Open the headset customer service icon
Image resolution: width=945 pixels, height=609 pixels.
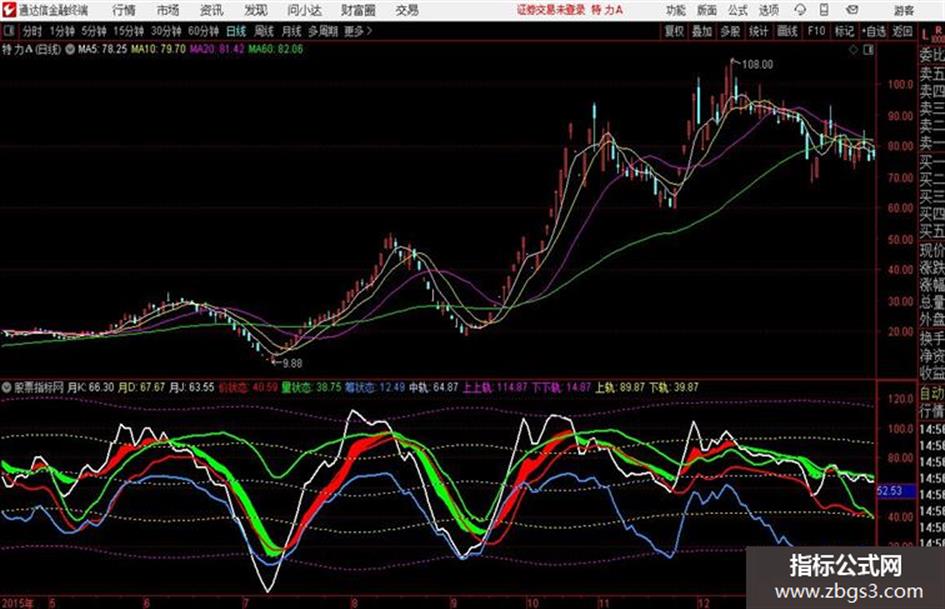point(800,10)
